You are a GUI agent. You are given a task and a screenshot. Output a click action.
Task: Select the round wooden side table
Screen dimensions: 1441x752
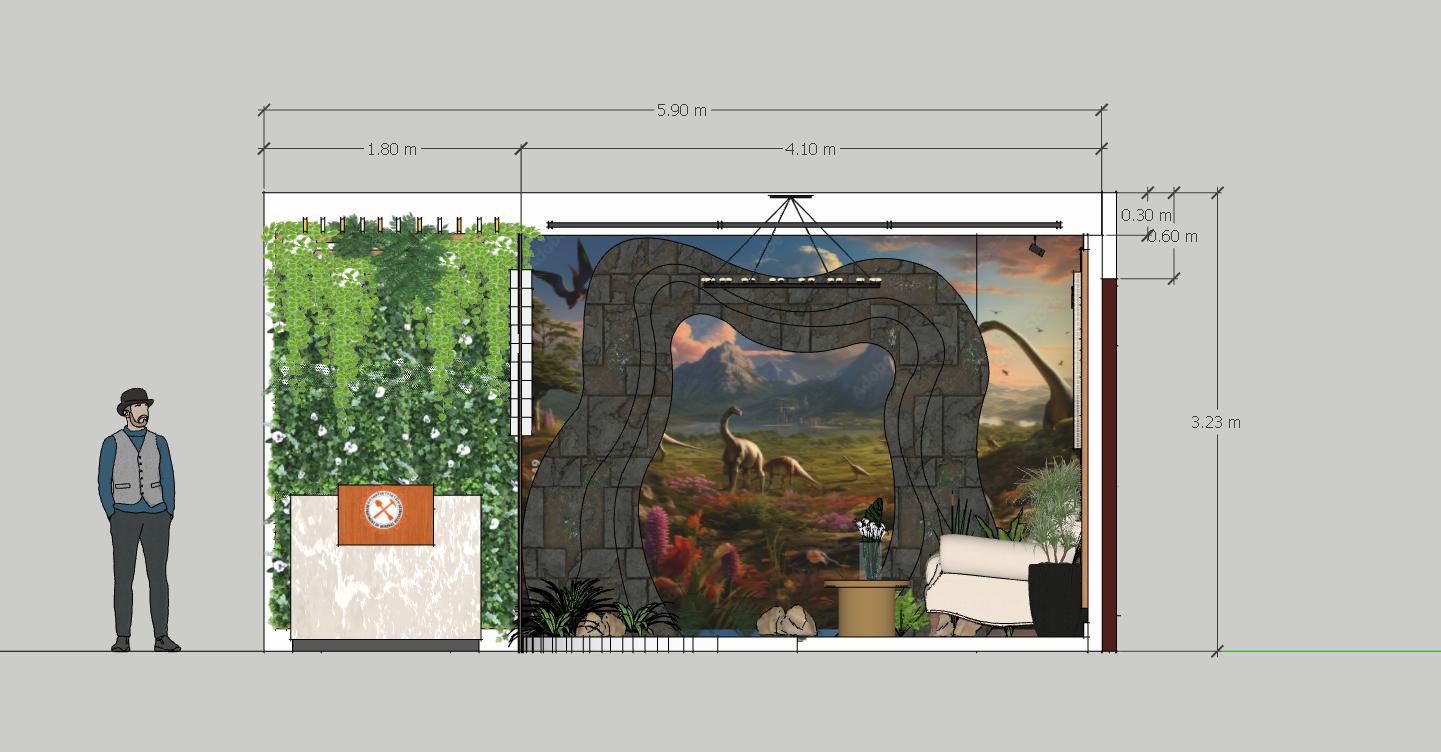(866, 608)
